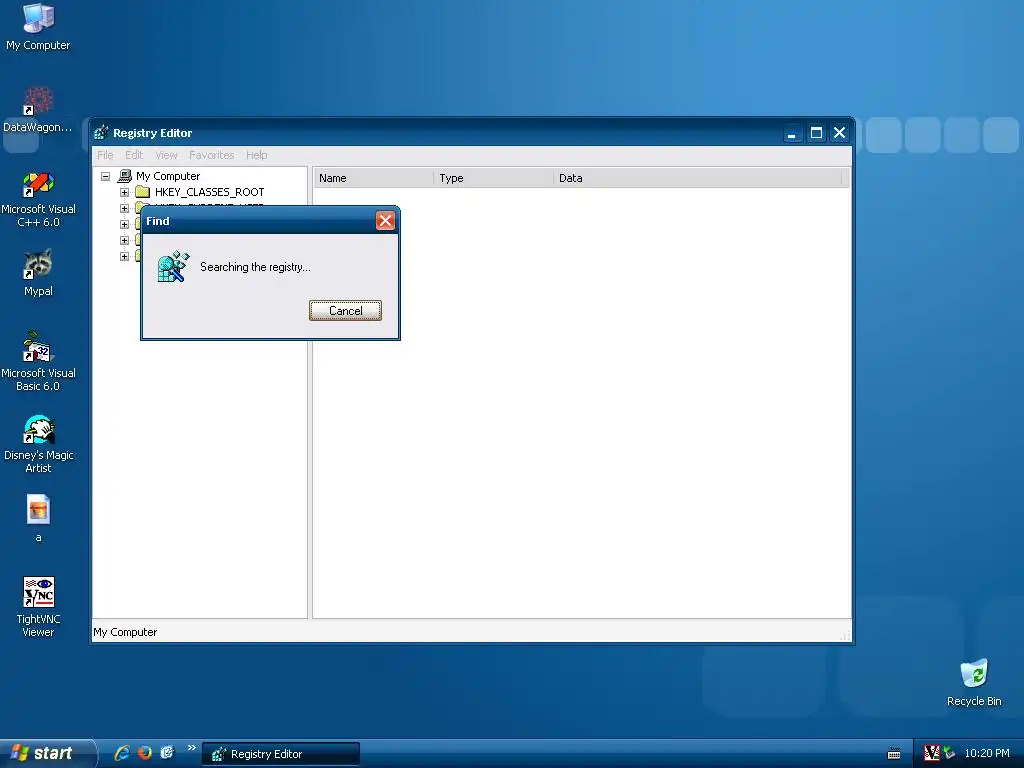Click the Registry Editor taskbar button
Image resolution: width=1024 pixels, height=768 pixels.
pos(281,754)
